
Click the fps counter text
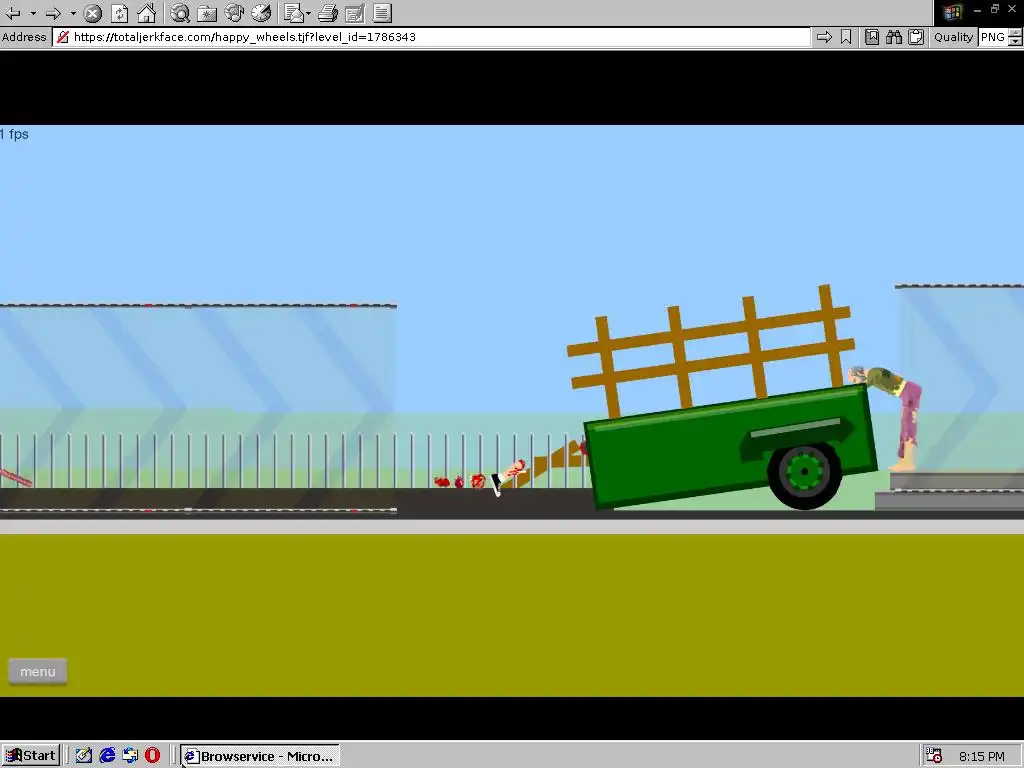click(14, 134)
